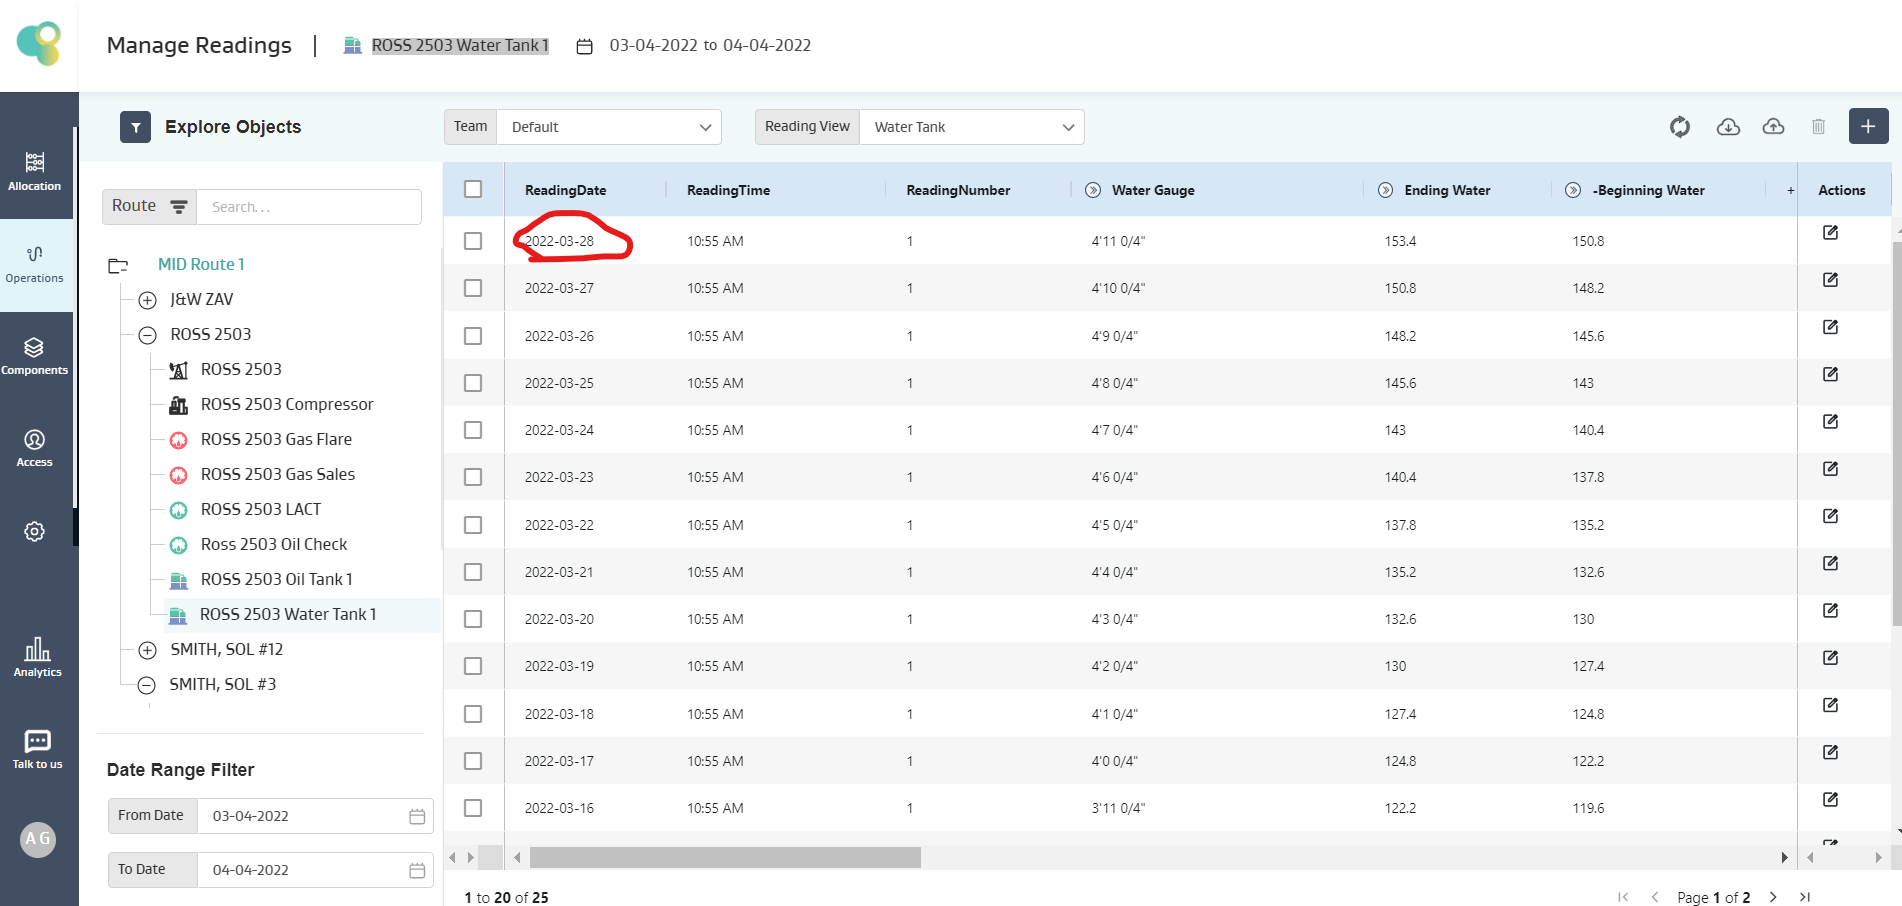Open calendar picker for From Date
Screen dimensions: 1902x906
pos(417,816)
